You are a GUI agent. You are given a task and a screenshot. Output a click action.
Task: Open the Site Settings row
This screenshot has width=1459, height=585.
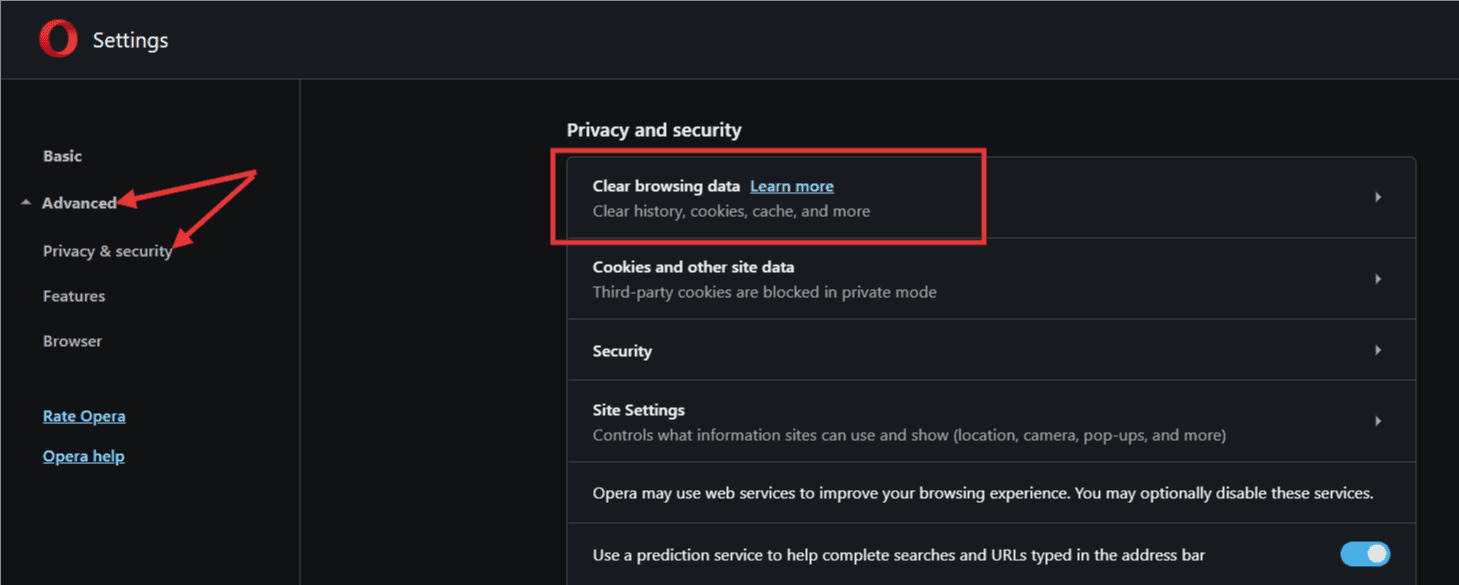tap(991, 421)
